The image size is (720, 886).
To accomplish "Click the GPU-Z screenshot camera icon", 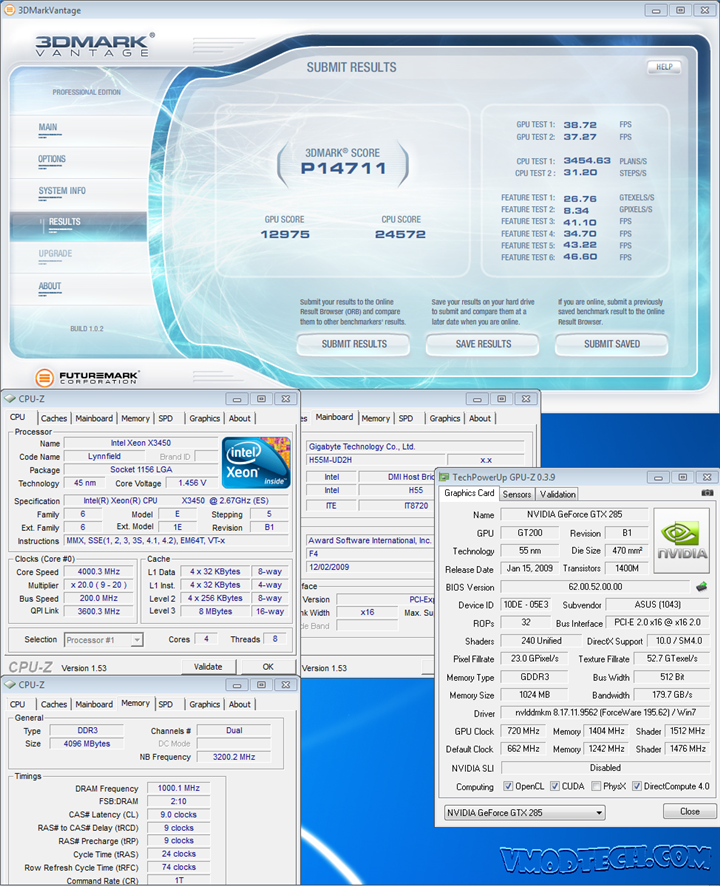I will pos(706,493).
